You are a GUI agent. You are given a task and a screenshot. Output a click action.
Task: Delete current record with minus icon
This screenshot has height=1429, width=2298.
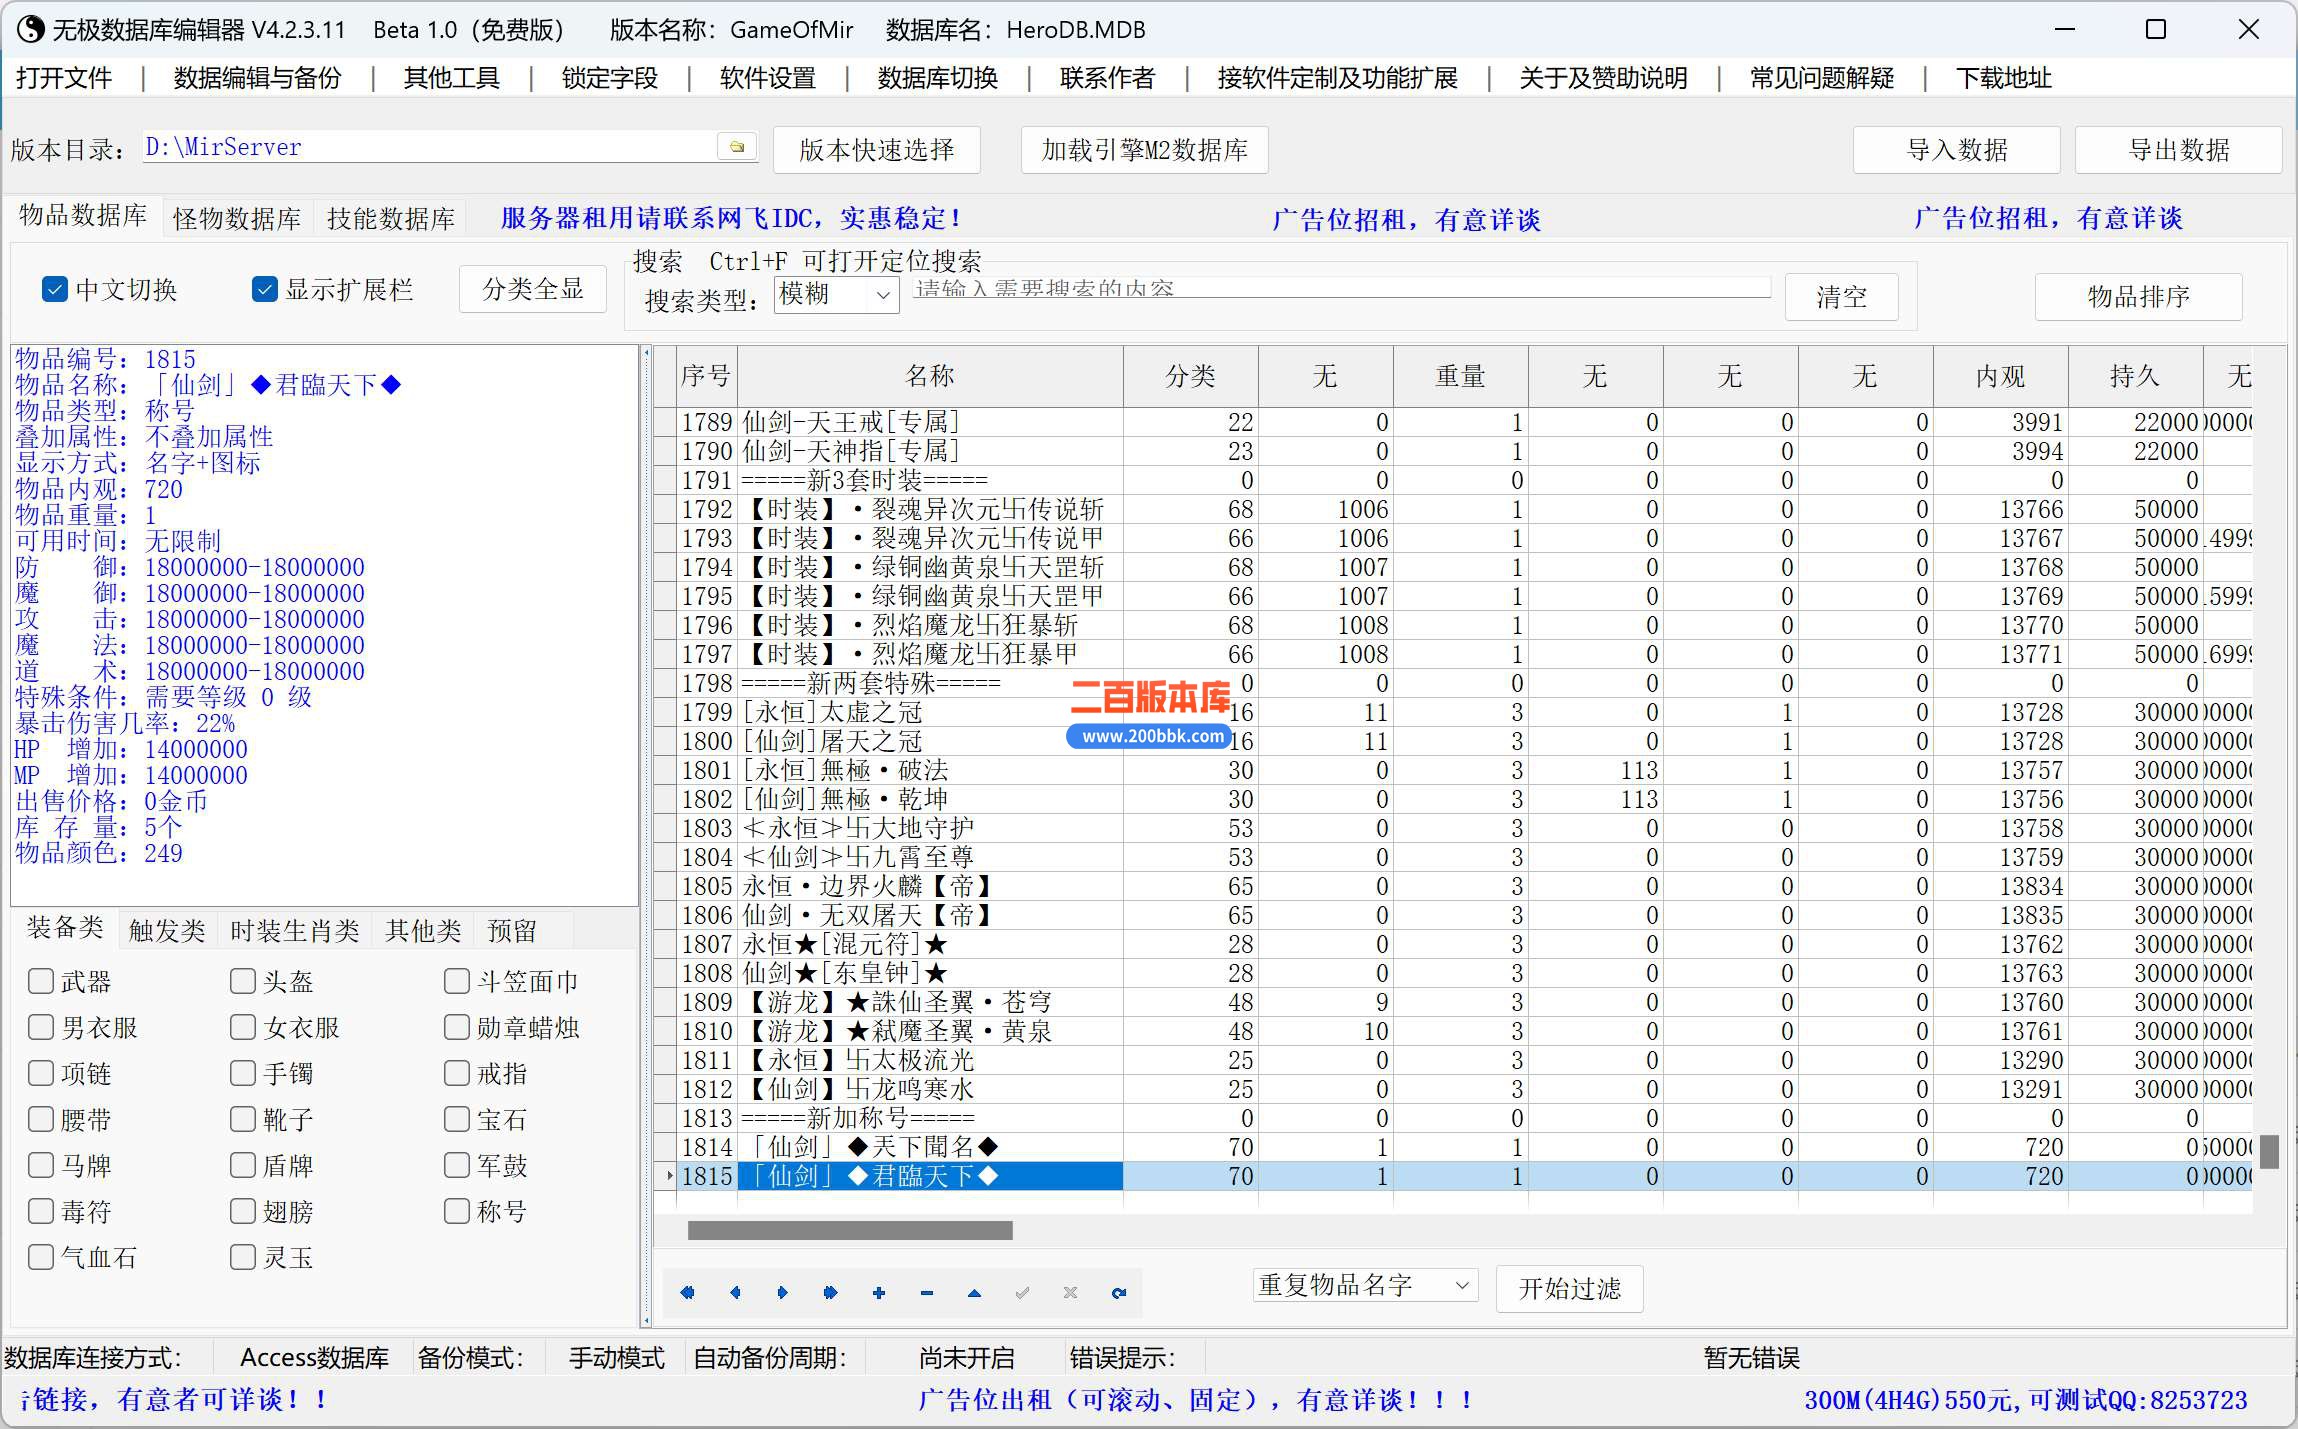click(926, 1292)
